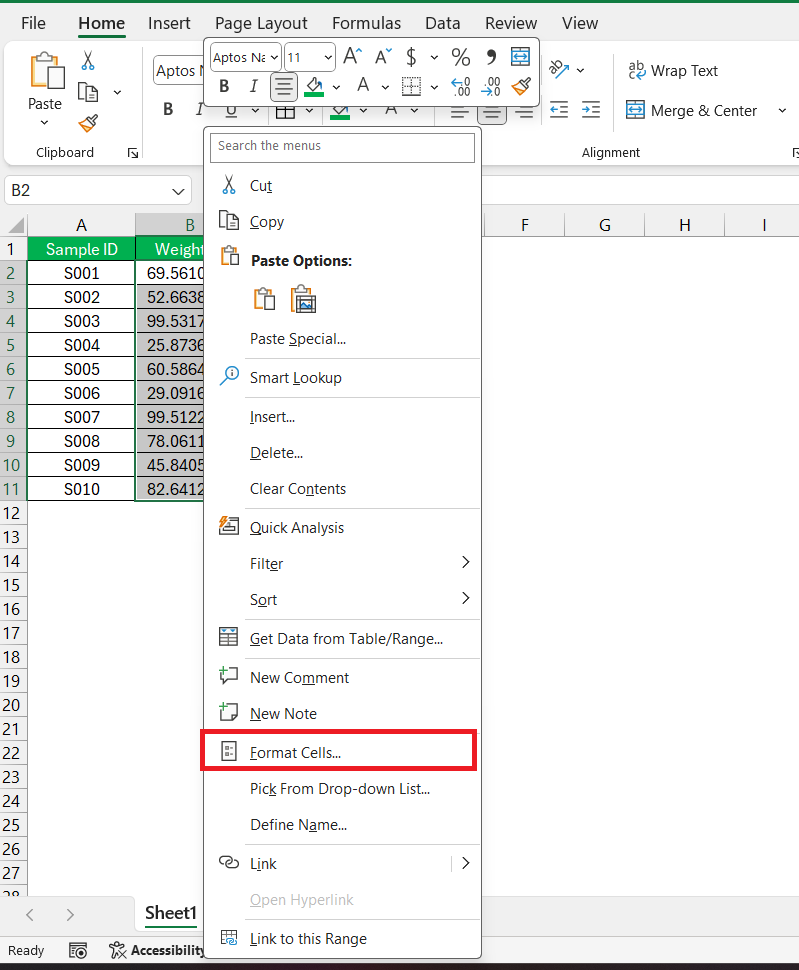Open the Name Box dropdown arrow
This screenshot has width=799, height=970.
tap(178, 191)
